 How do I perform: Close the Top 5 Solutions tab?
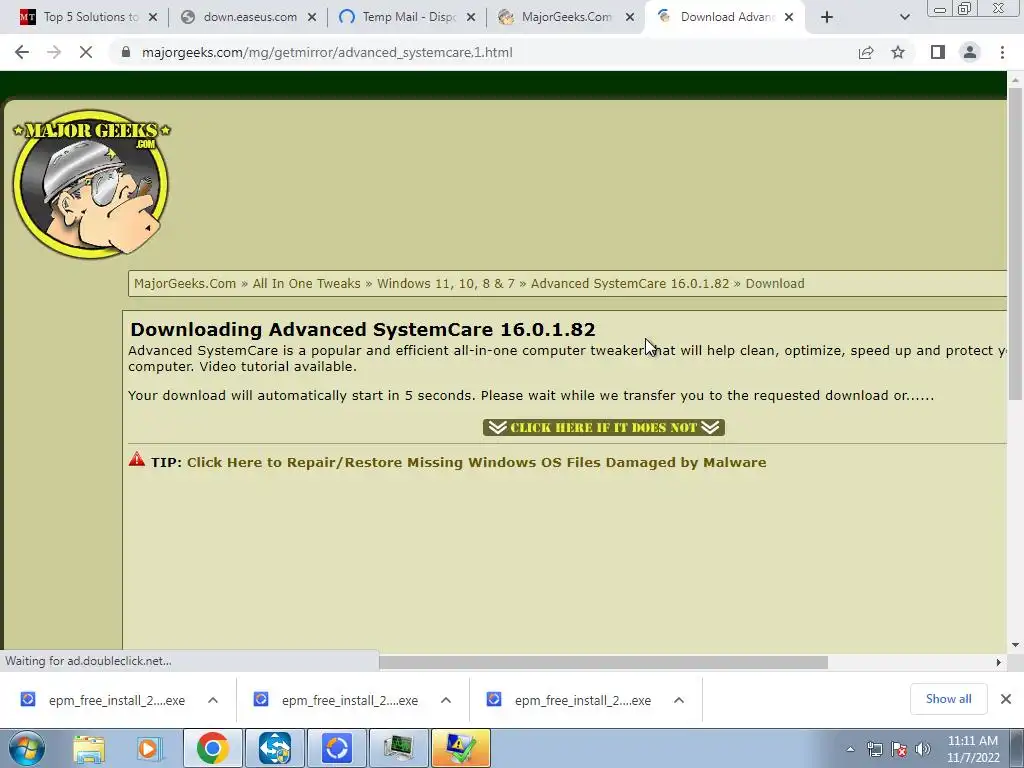(153, 17)
